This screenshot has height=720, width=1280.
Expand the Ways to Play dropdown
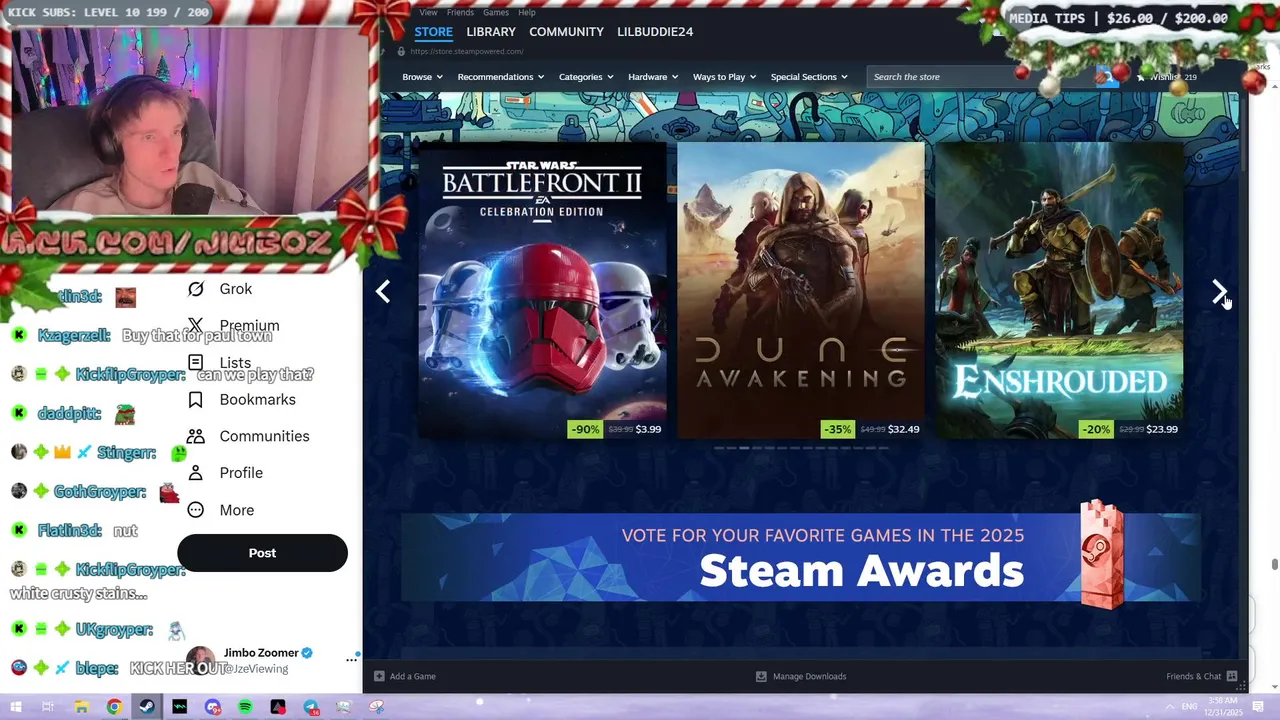724,77
